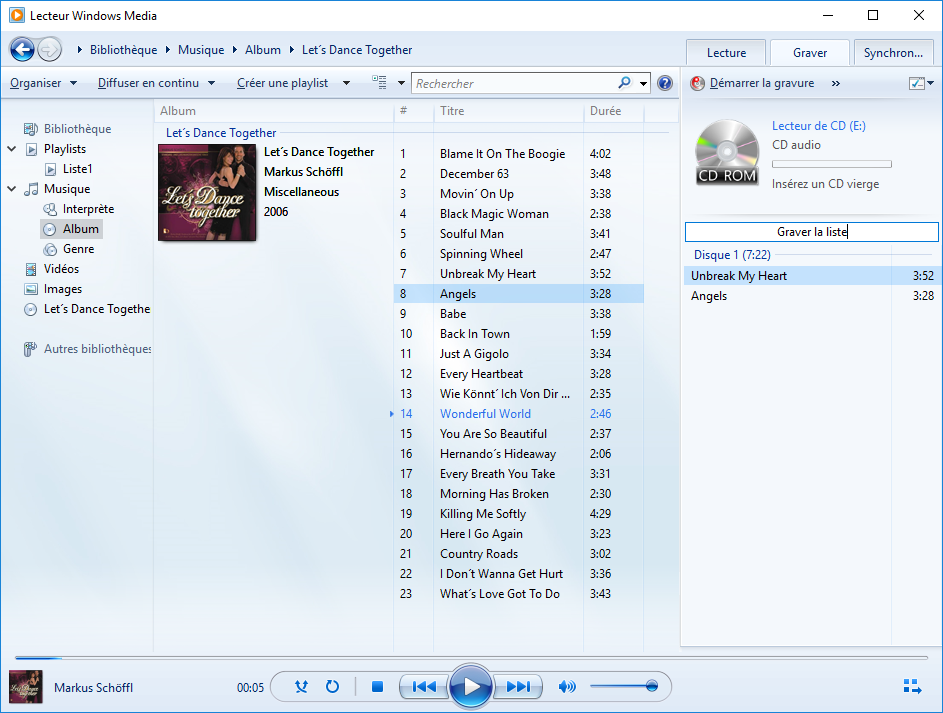Click the playback seek bar

(x=472, y=658)
